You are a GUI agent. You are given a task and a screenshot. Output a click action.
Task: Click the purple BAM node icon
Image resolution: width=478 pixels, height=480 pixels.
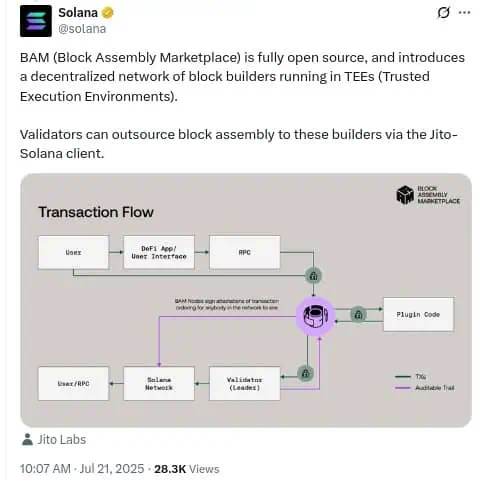click(x=315, y=316)
